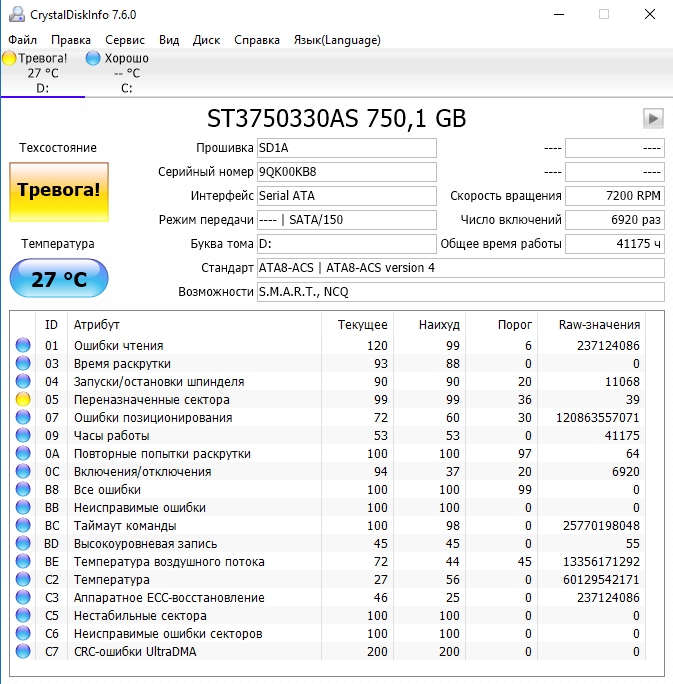Click the Атрибут column header
This screenshot has width=673, height=684.
point(195,325)
